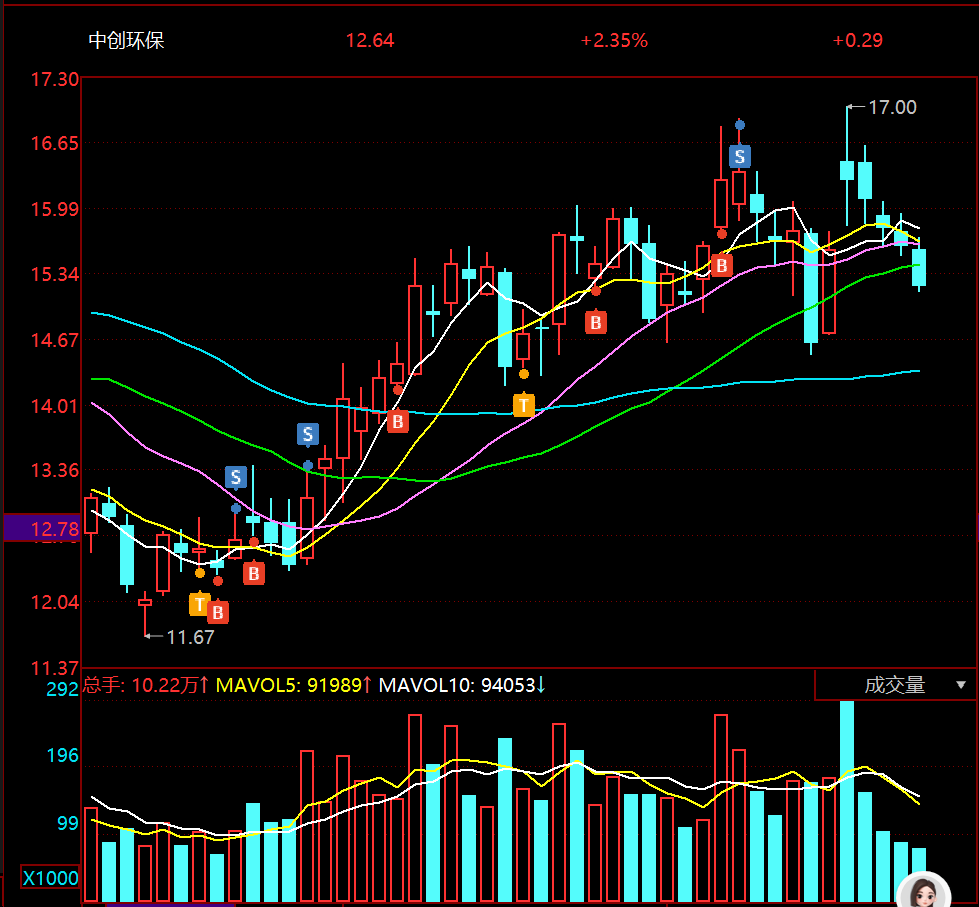
Task: Click the red B marker below 15.34 near the top S
Action: pos(722,265)
